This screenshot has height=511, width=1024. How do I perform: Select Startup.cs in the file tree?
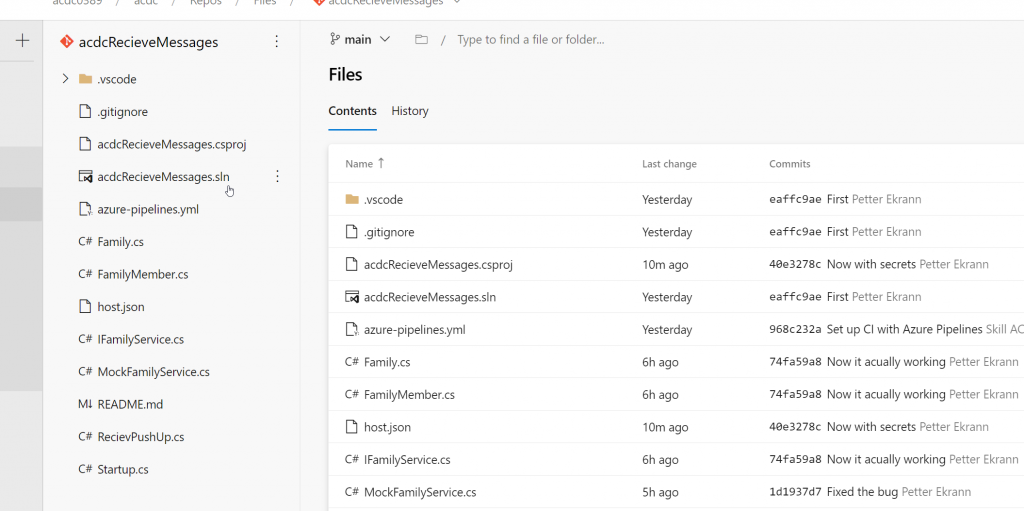pos(123,469)
